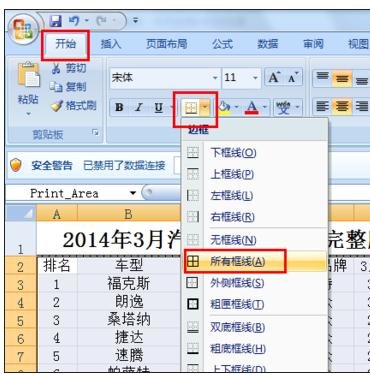This screenshot has height=374, width=370.
Task: Click the cell containing 捷达
Action: (129, 338)
